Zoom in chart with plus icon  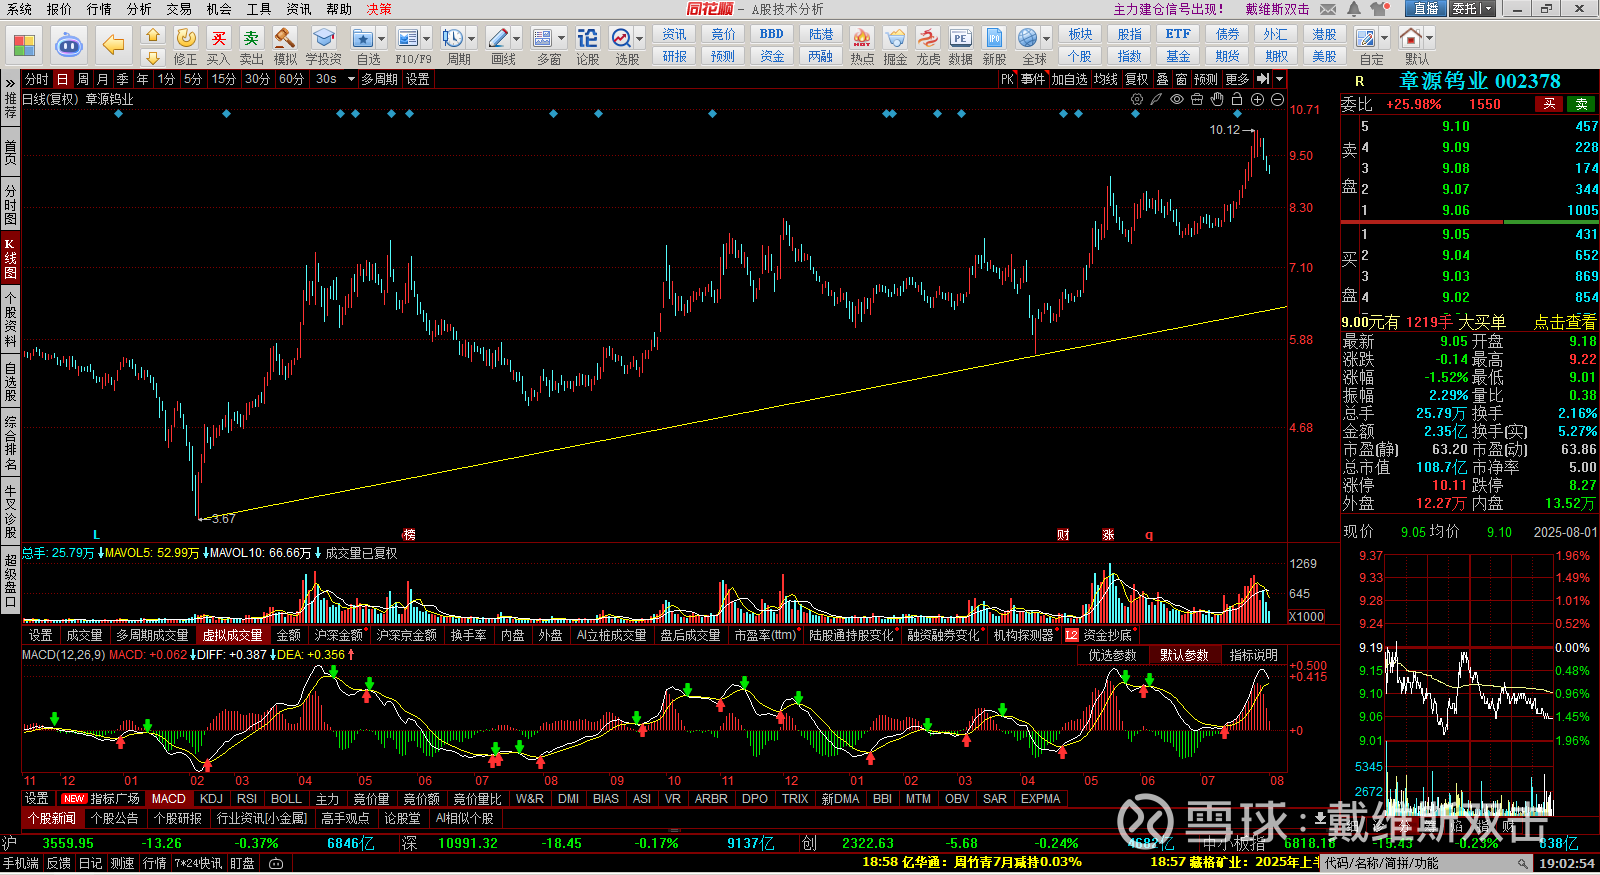coord(1257,99)
